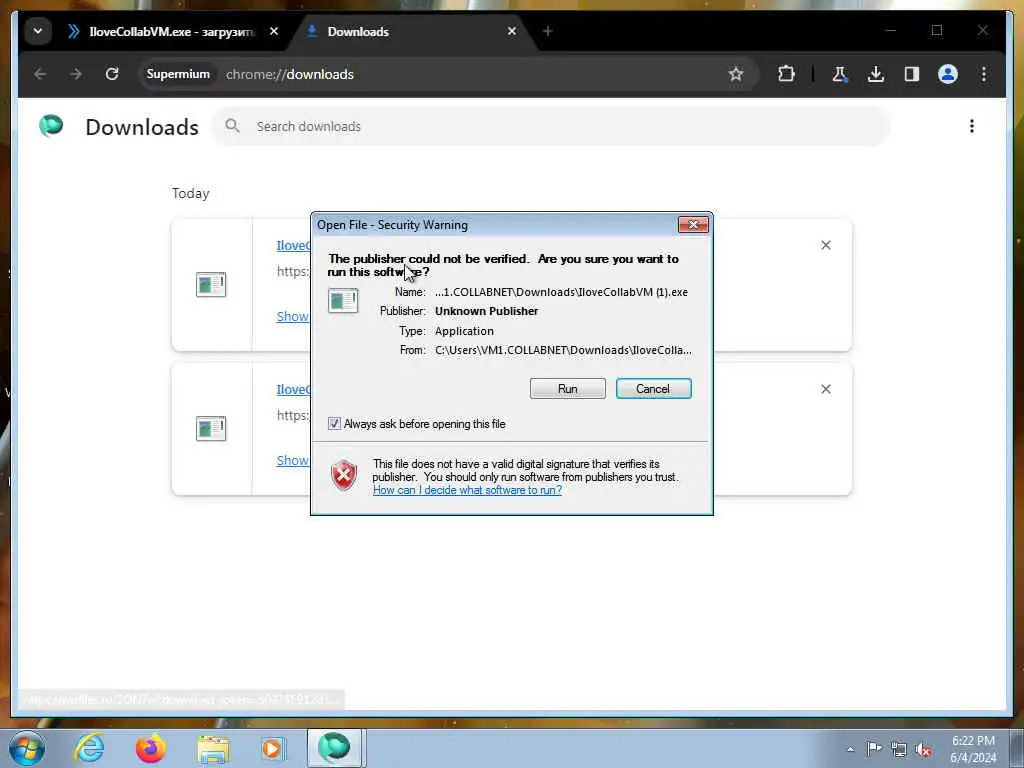Toggle the side panel icon
Screen dimensions: 1024x768
click(912, 74)
